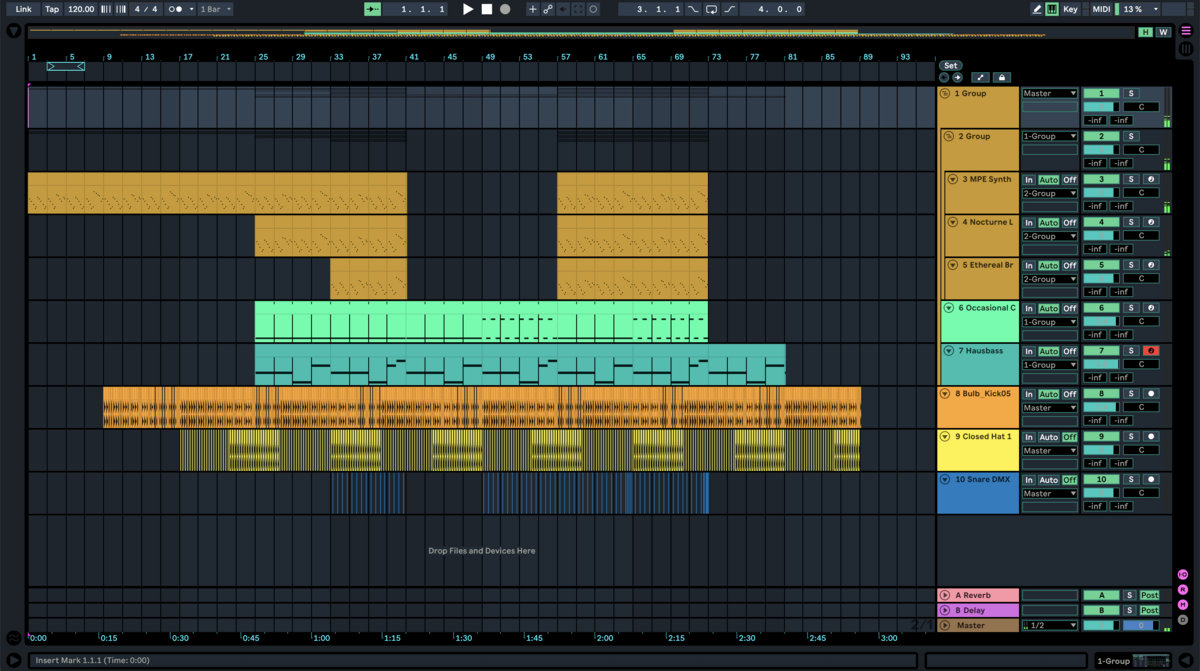Disarm the 7 Hausbass track
The height and width of the screenshot is (671, 1200).
pyautogui.click(x=1151, y=351)
